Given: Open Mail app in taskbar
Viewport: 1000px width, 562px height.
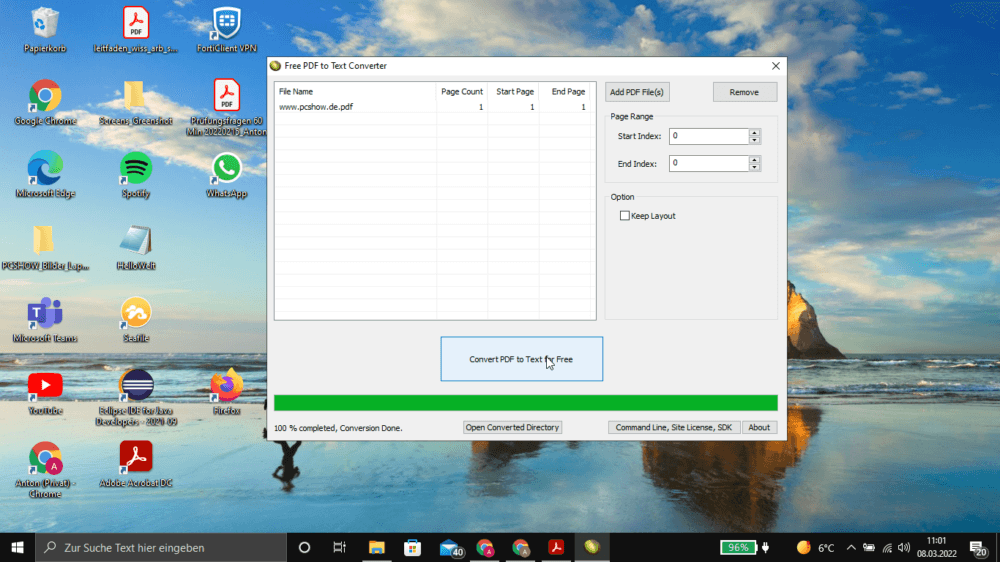Looking at the screenshot, I should pyautogui.click(x=450, y=547).
